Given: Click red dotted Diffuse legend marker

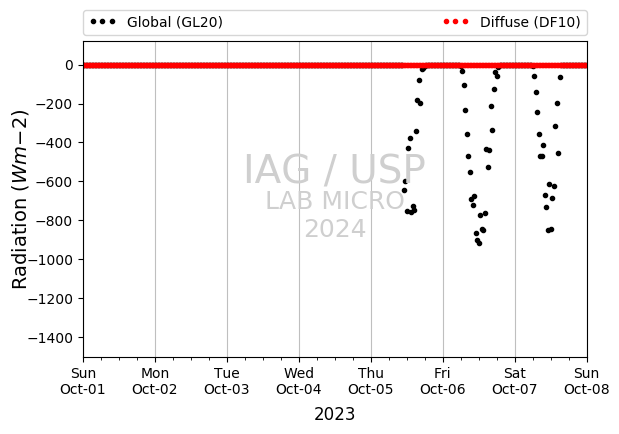Looking at the screenshot, I should click(456, 22).
